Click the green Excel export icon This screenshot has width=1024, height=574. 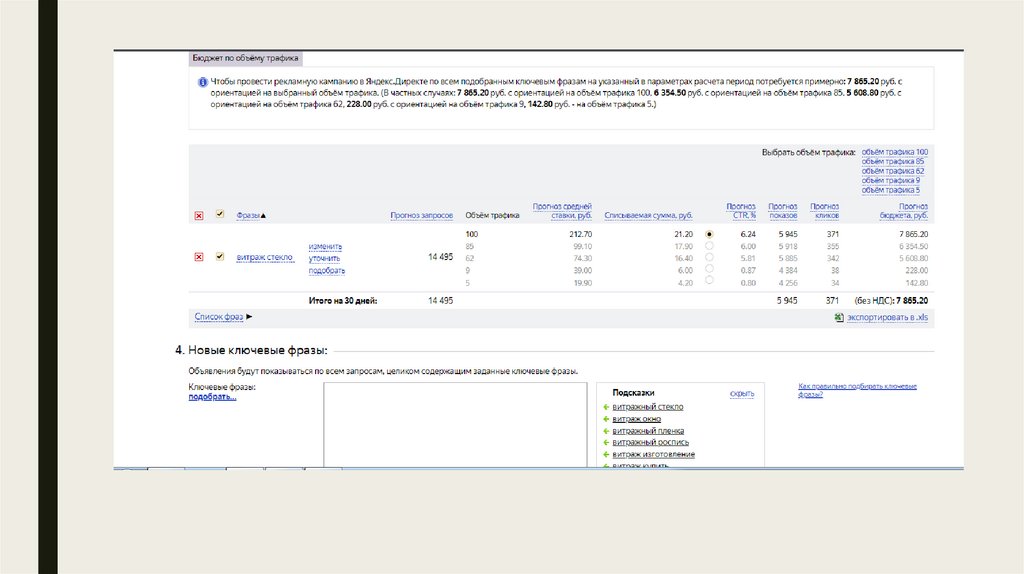coord(839,317)
